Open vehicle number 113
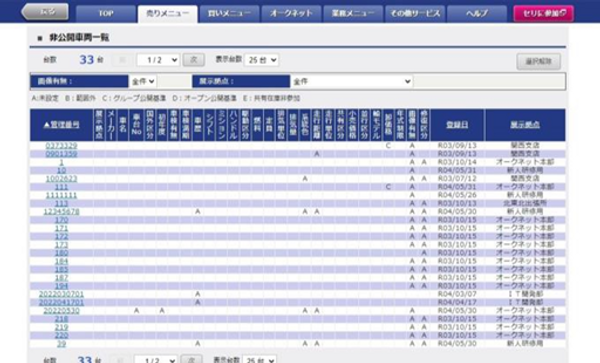The image size is (600, 363). click(61, 203)
